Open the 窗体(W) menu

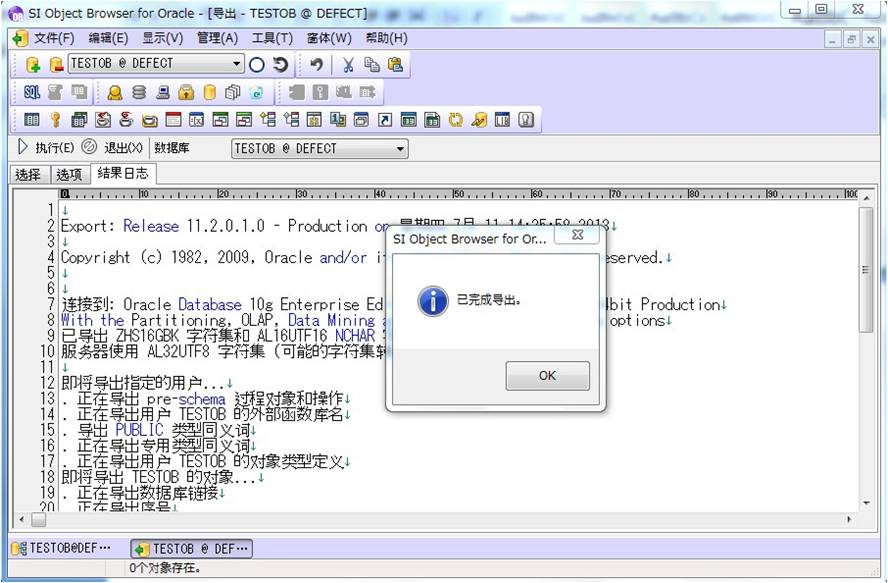tap(329, 38)
